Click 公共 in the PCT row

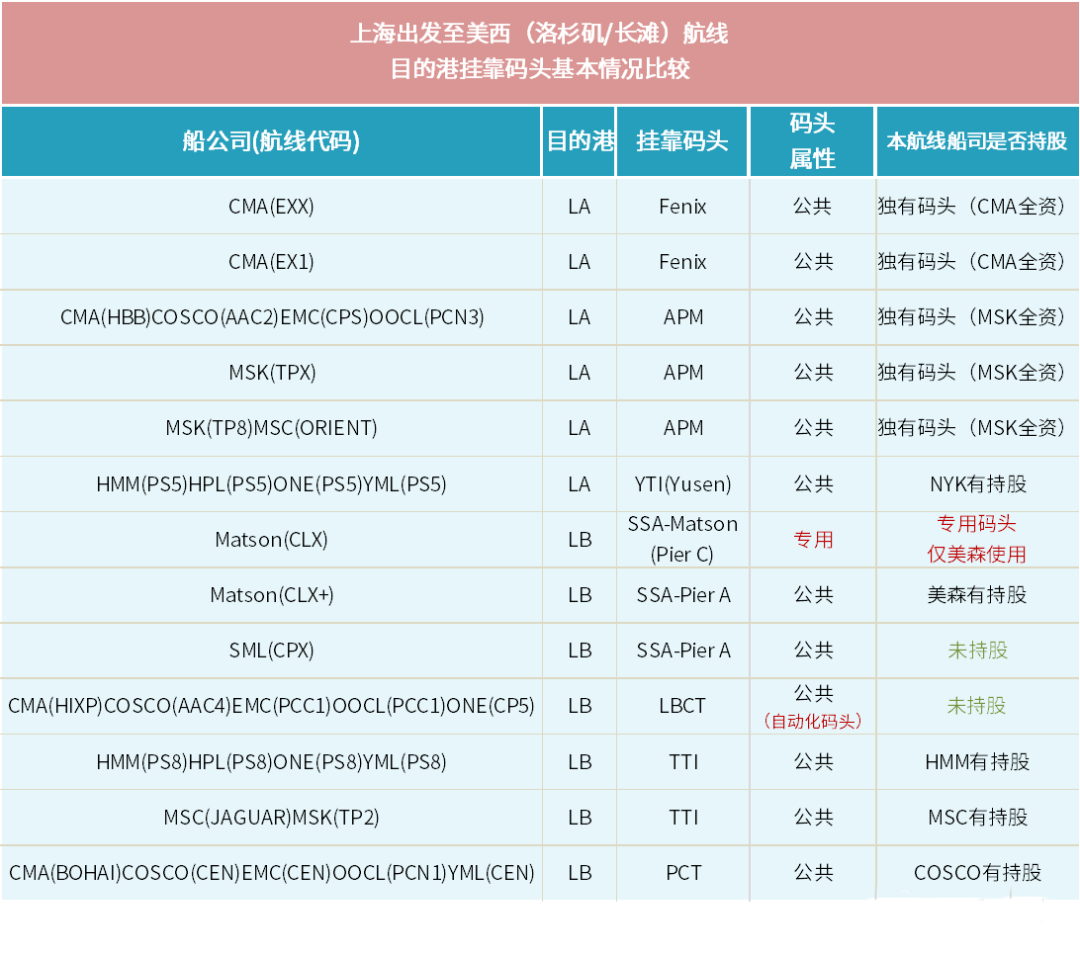(813, 873)
